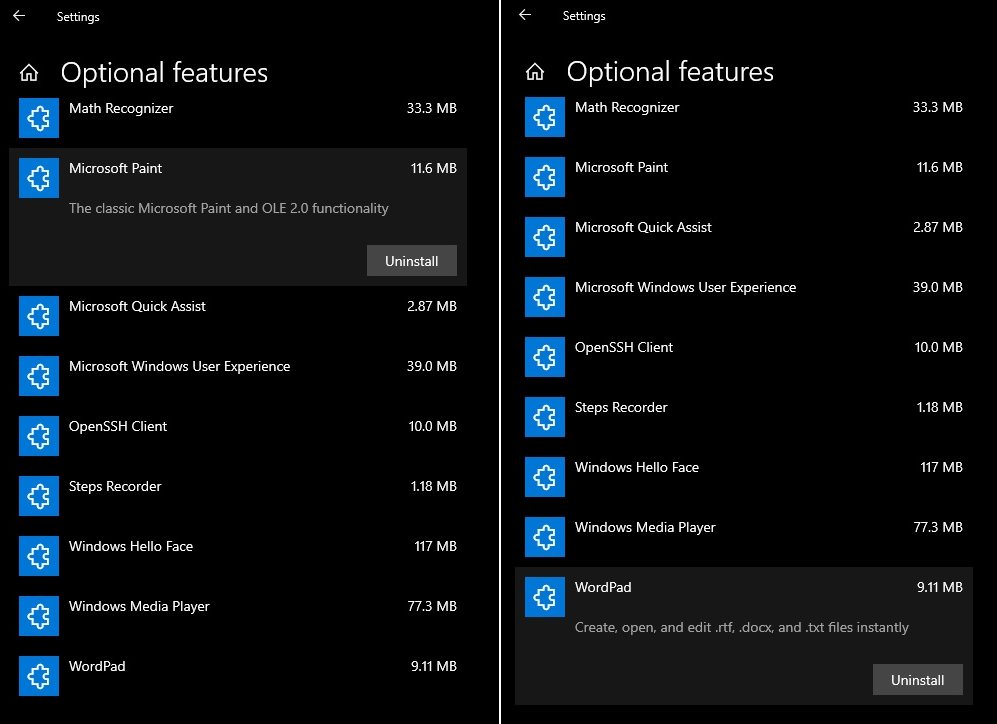997x724 pixels.
Task: Click Paint description mentioning OLE 2.0 functionality
Action: tap(228, 208)
